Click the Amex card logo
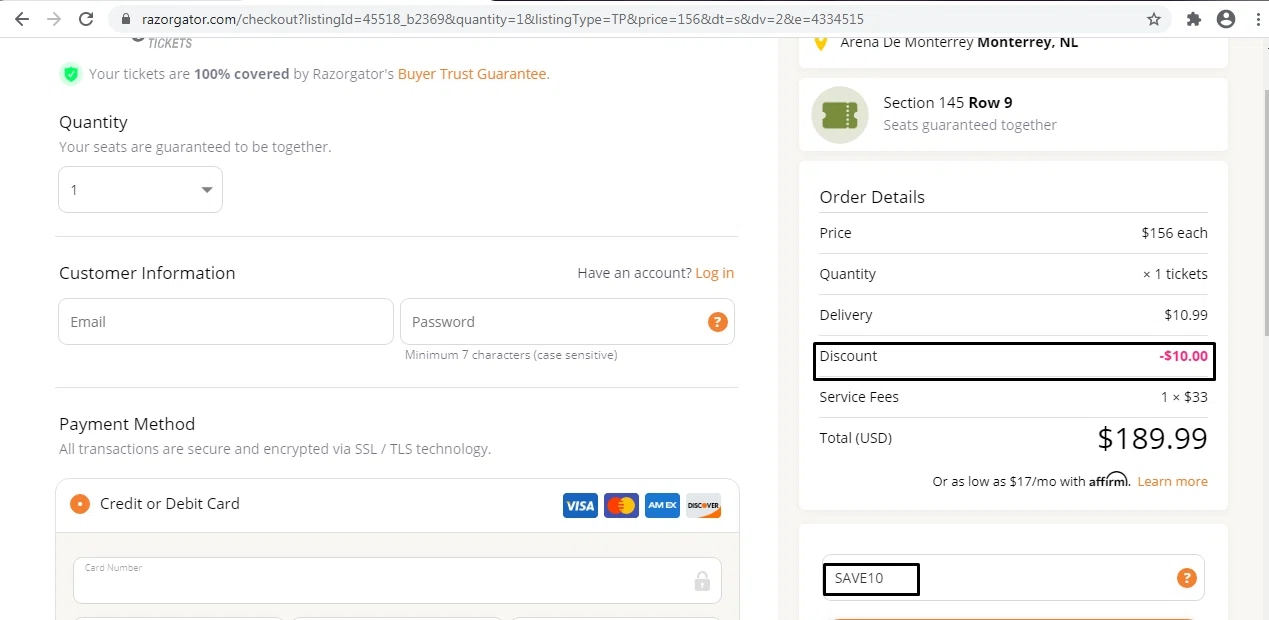The height and width of the screenshot is (620, 1269). tap(662, 505)
